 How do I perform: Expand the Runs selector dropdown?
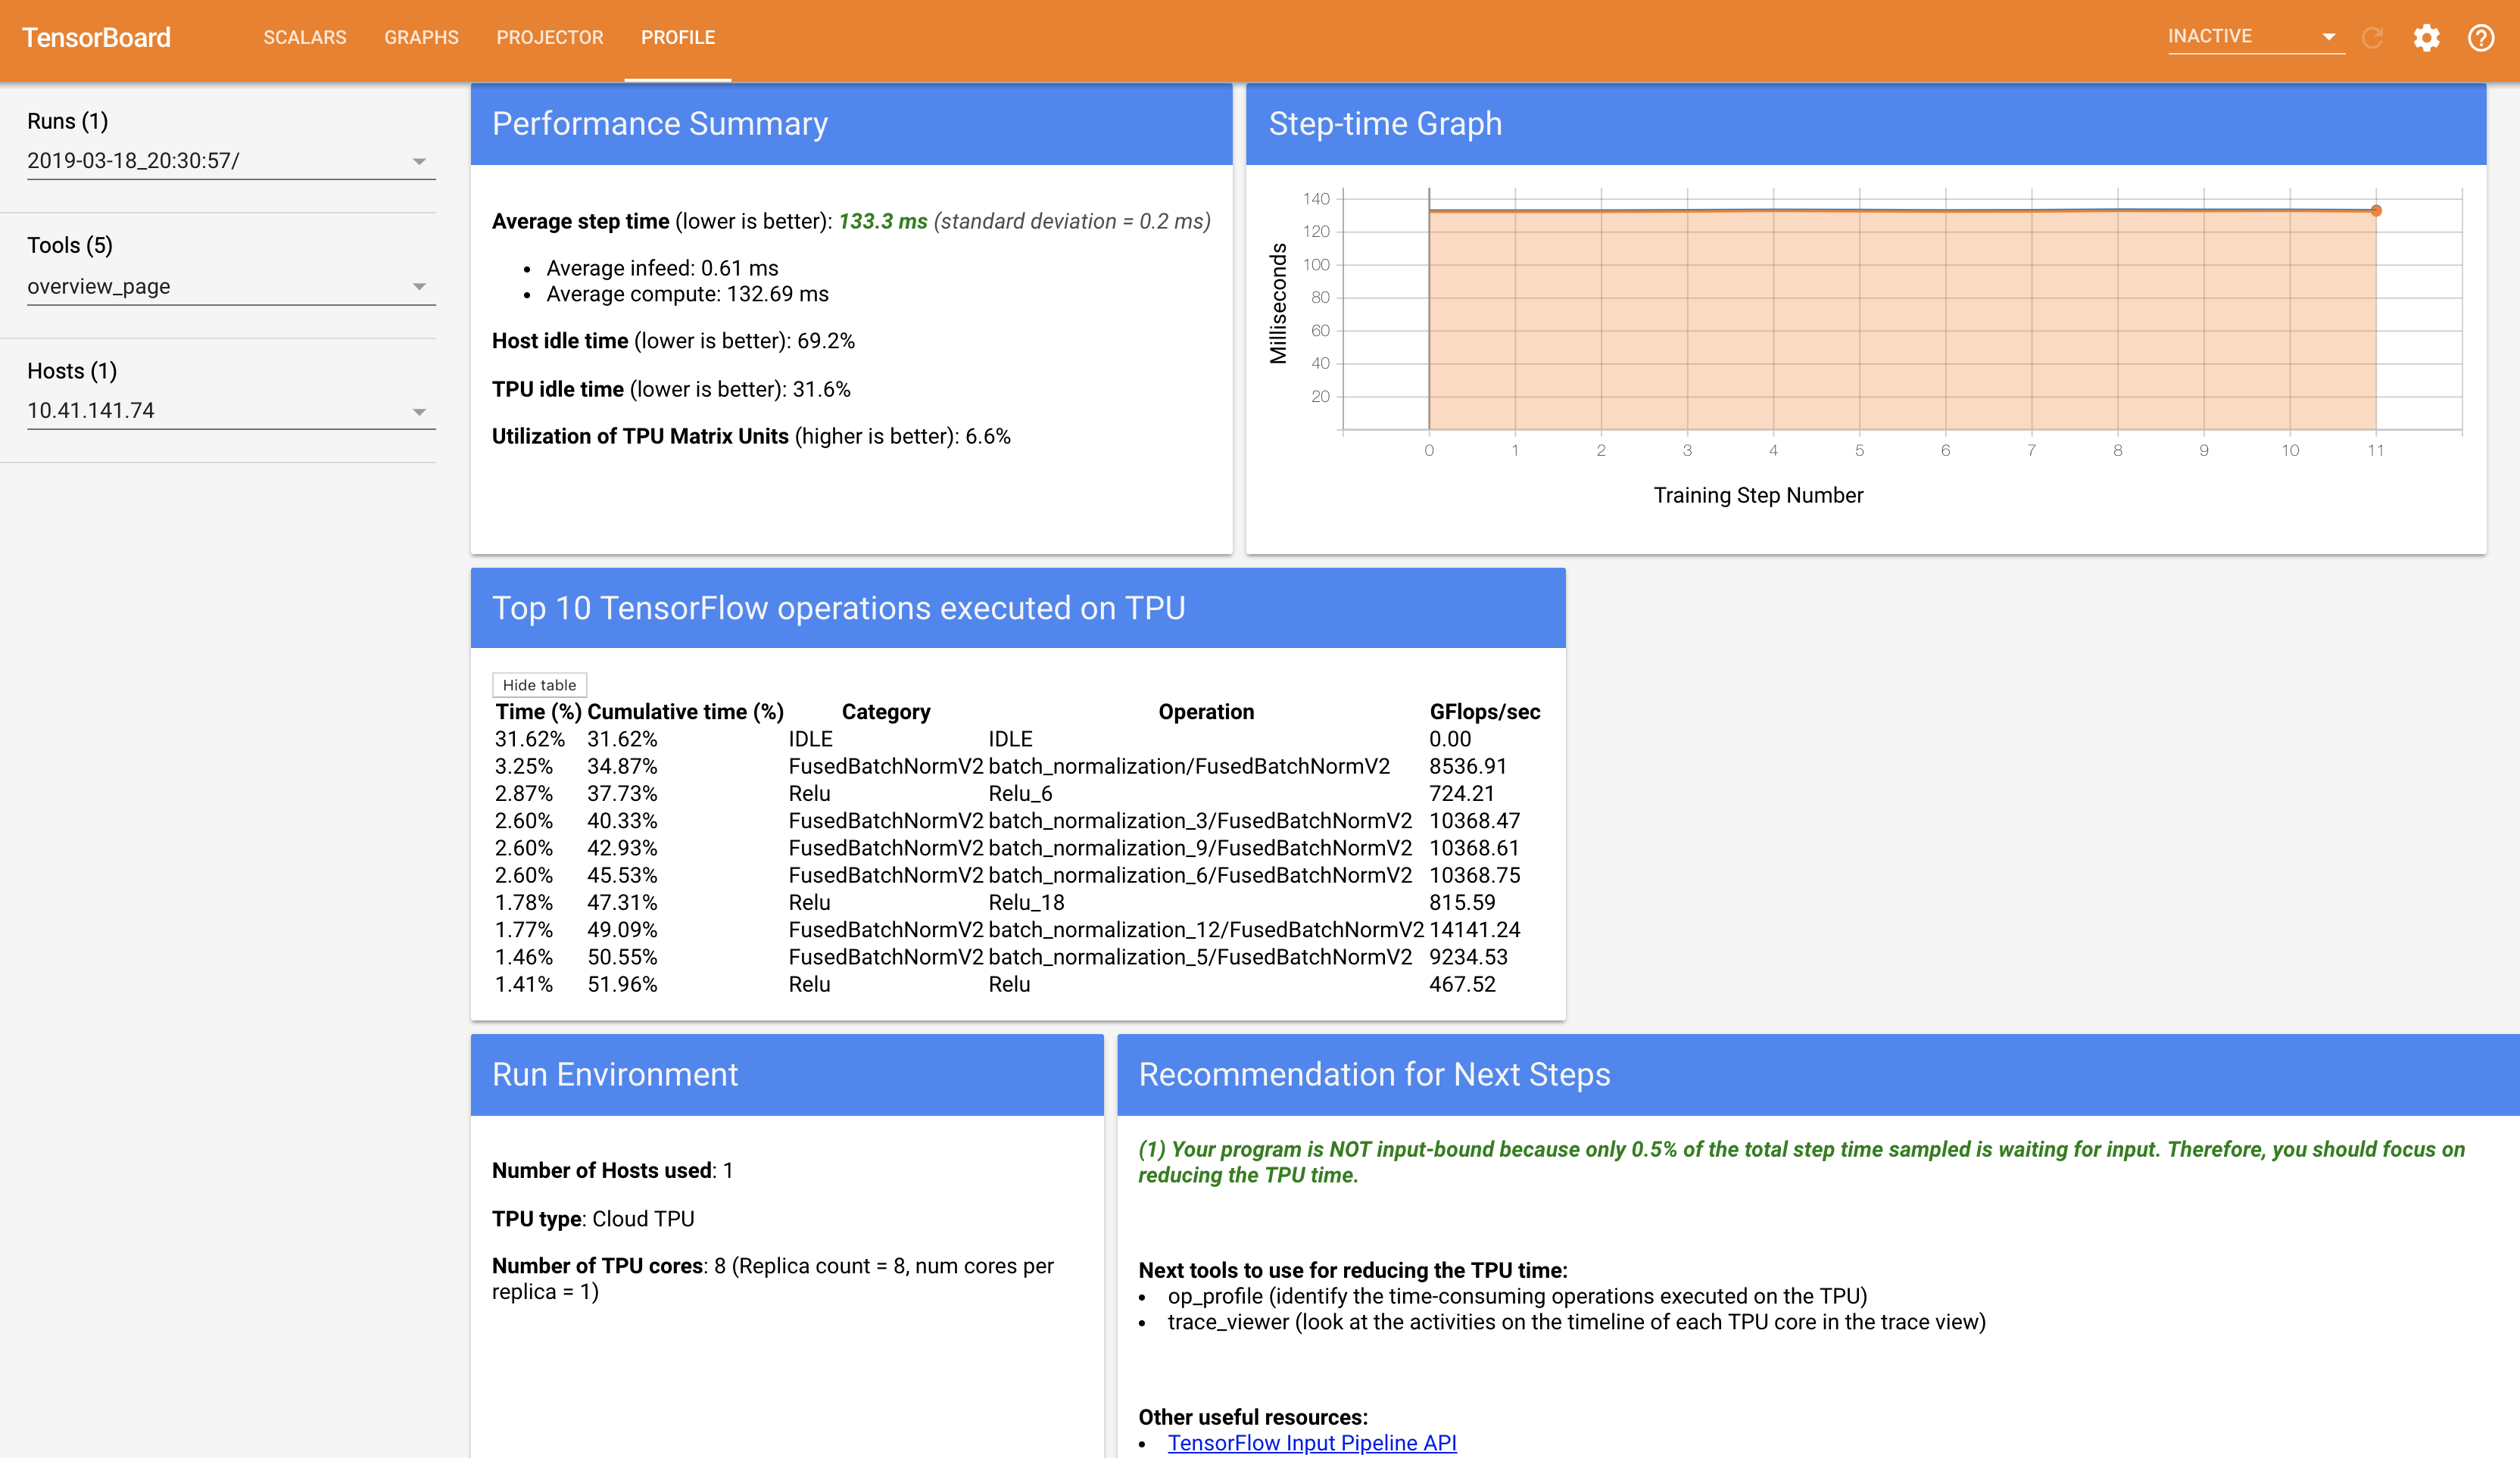230,161
